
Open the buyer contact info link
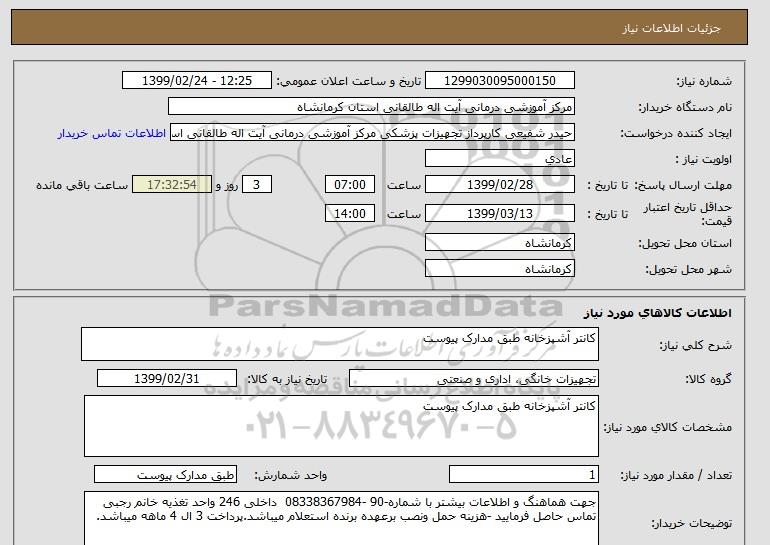pos(111,133)
